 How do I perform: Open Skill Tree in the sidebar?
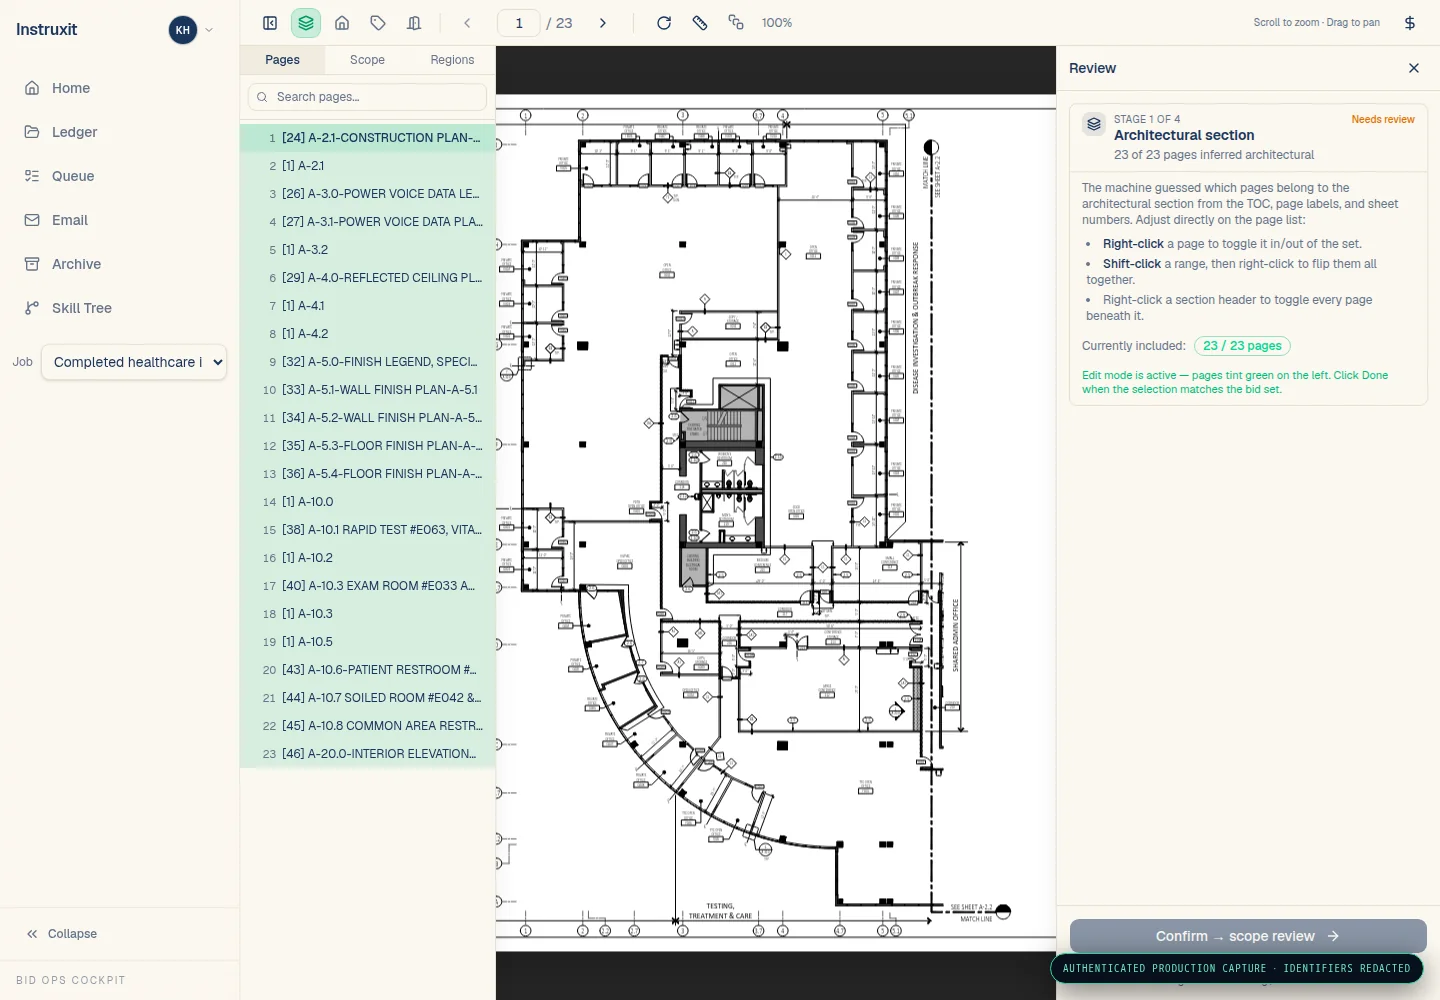click(120, 308)
